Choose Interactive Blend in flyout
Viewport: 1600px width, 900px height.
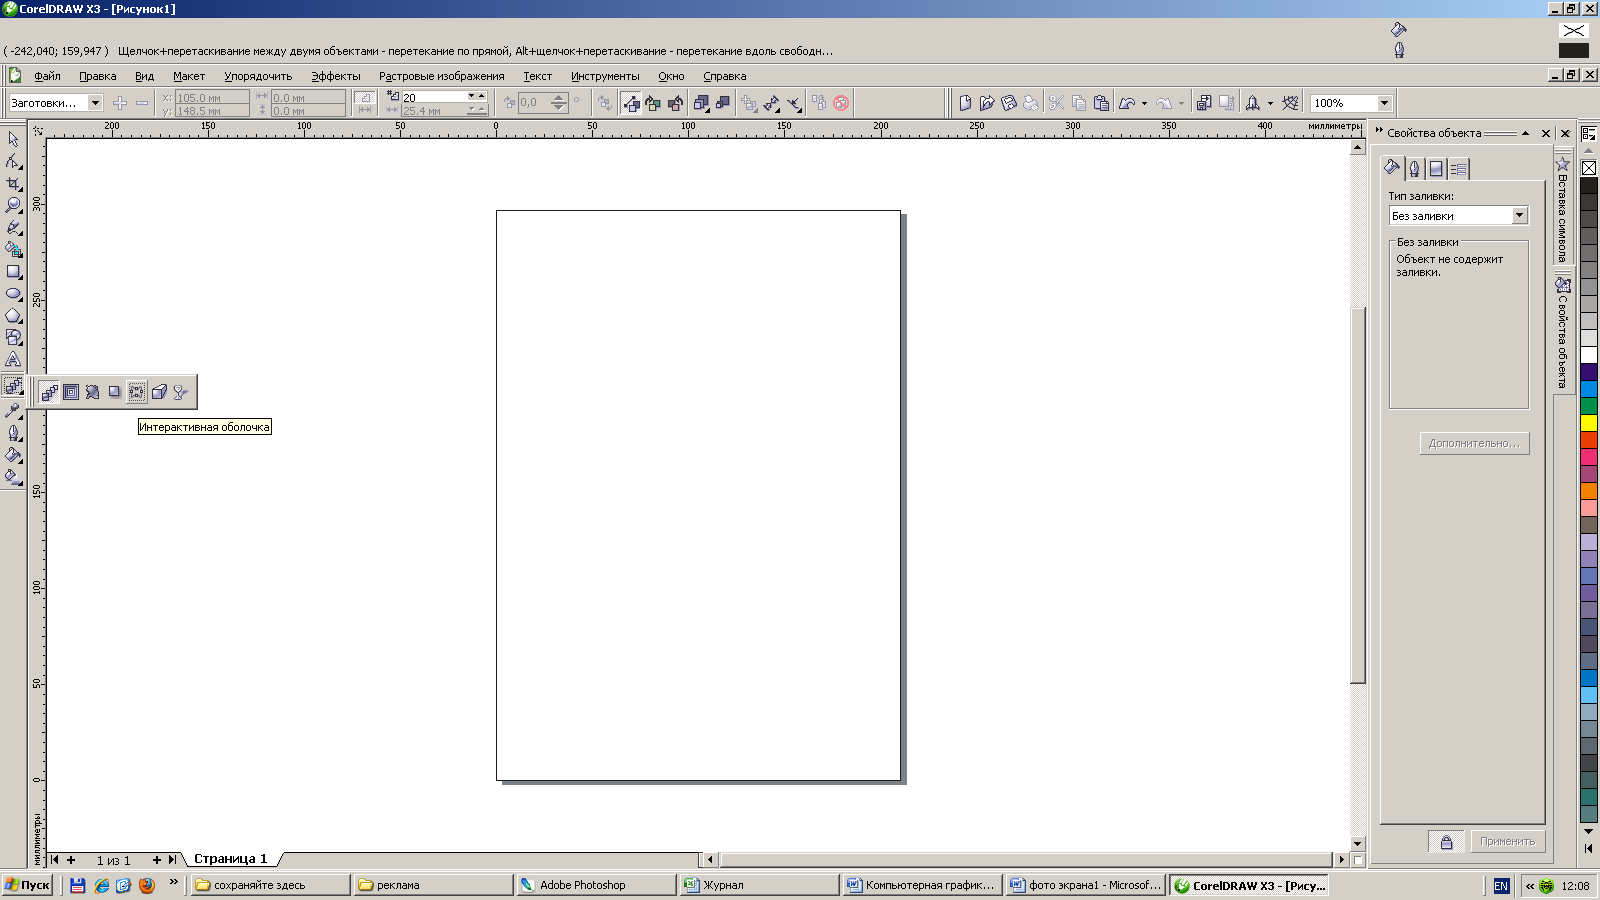click(49, 392)
